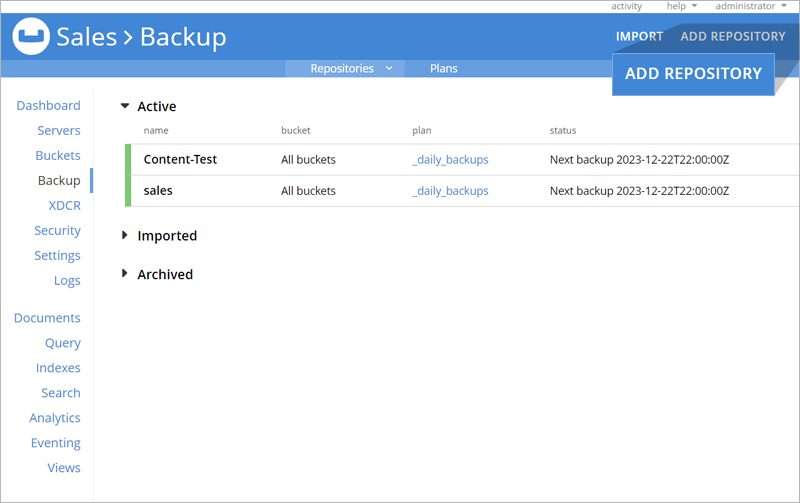Click the 'bucket' column header

click(x=295, y=131)
